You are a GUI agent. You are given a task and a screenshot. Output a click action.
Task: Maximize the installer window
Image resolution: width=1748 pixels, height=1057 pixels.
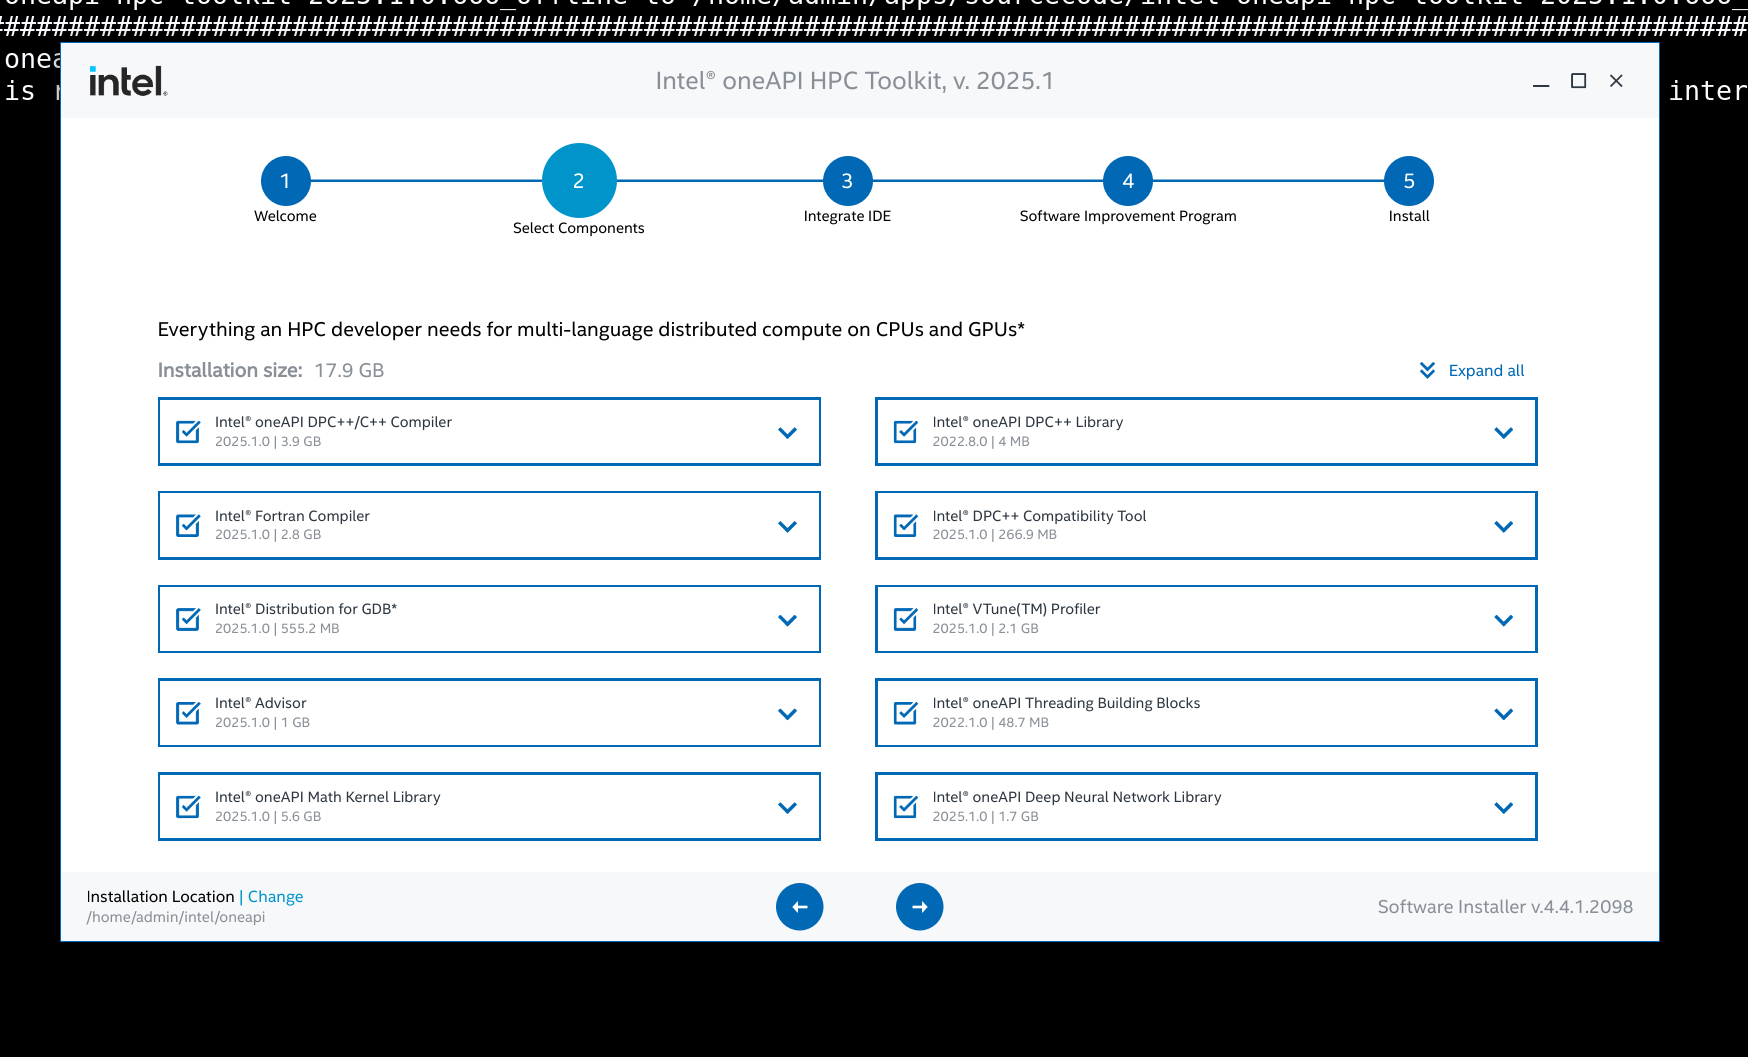point(1579,81)
